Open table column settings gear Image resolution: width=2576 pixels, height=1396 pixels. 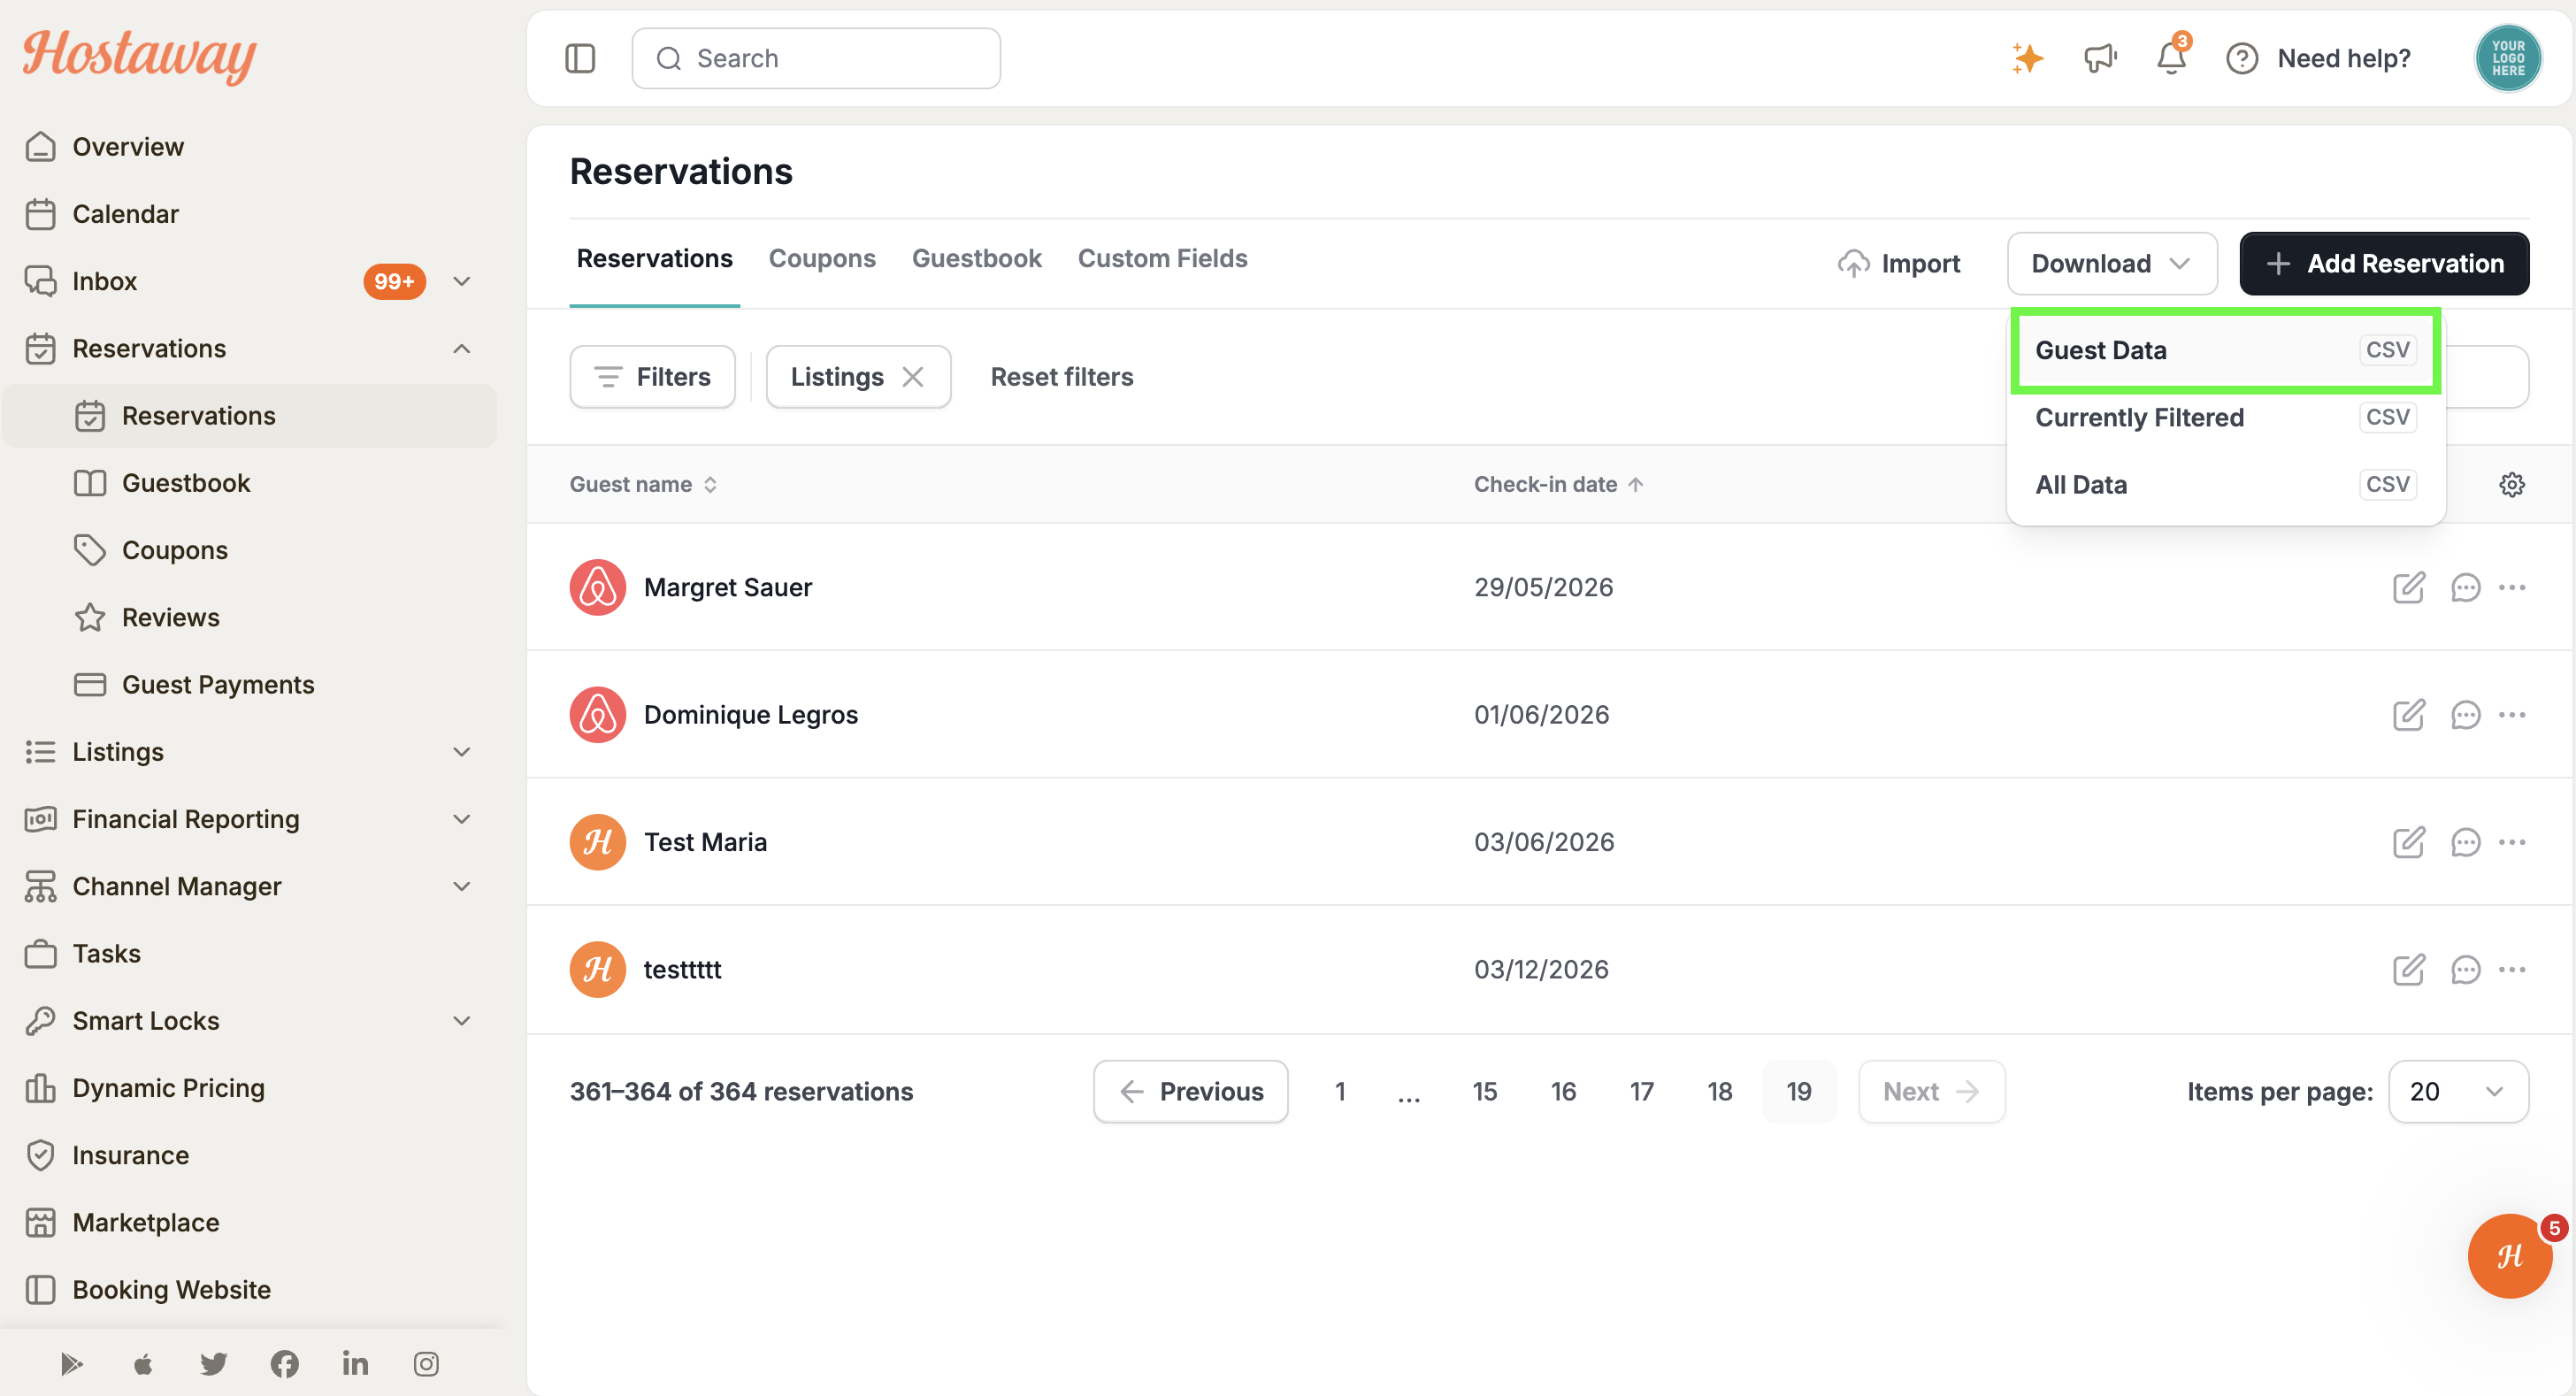[x=2512, y=484]
